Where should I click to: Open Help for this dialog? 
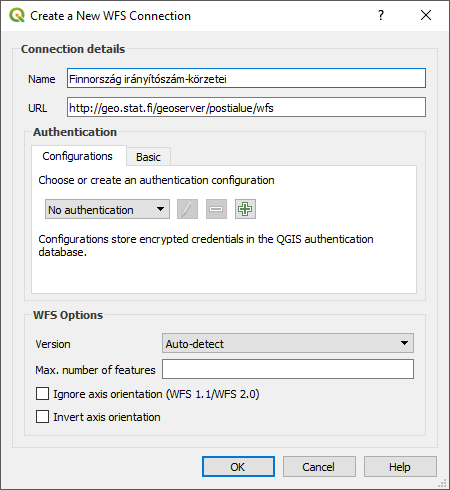coord(400,467)
